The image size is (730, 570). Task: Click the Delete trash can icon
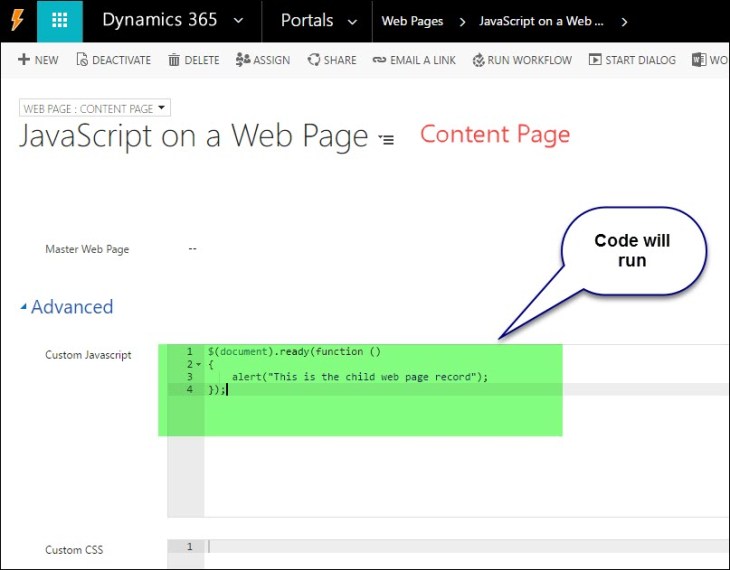174,60
